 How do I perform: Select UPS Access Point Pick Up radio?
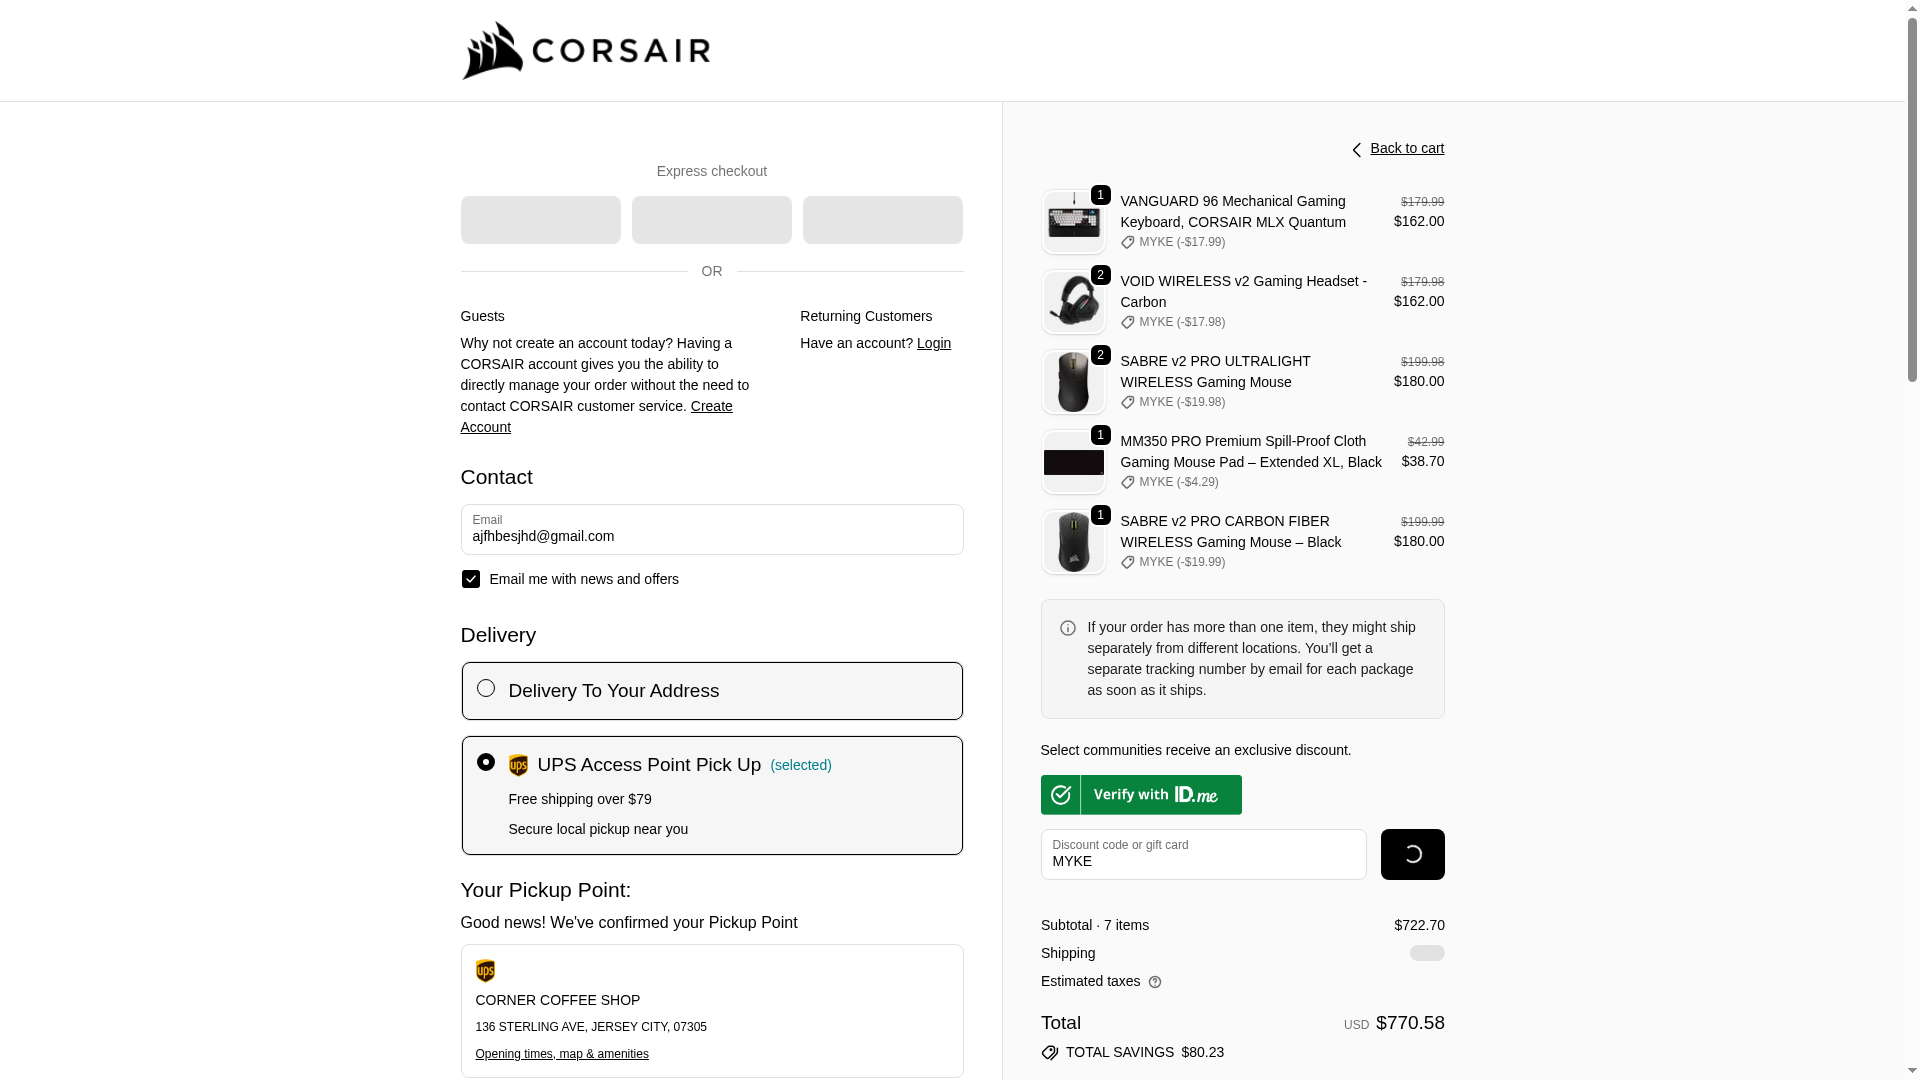tap(486, 762)
